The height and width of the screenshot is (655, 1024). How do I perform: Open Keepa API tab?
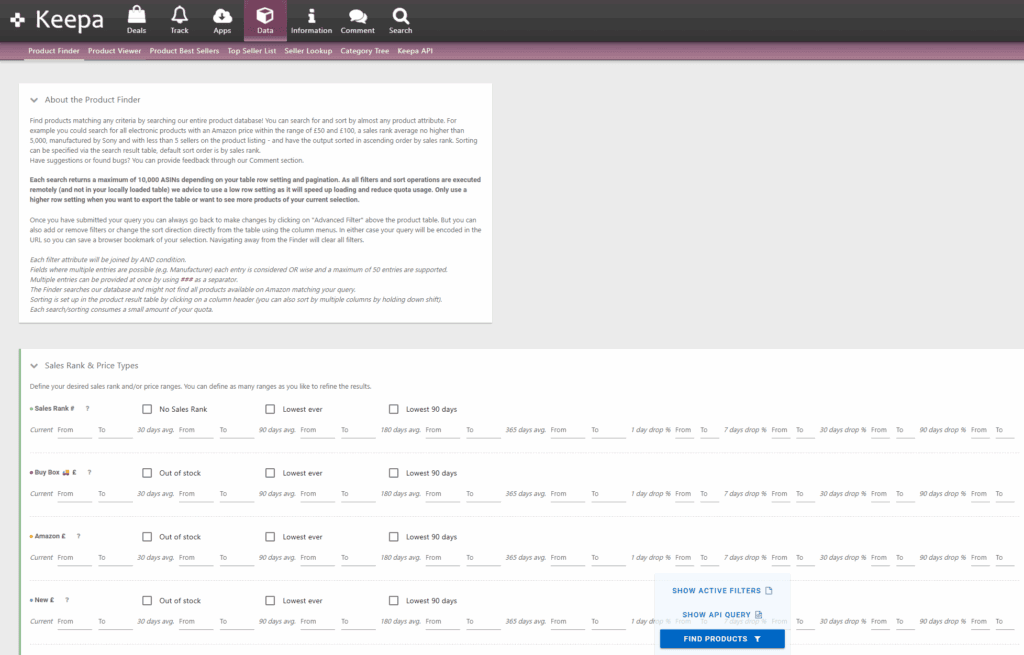point(415,51)
